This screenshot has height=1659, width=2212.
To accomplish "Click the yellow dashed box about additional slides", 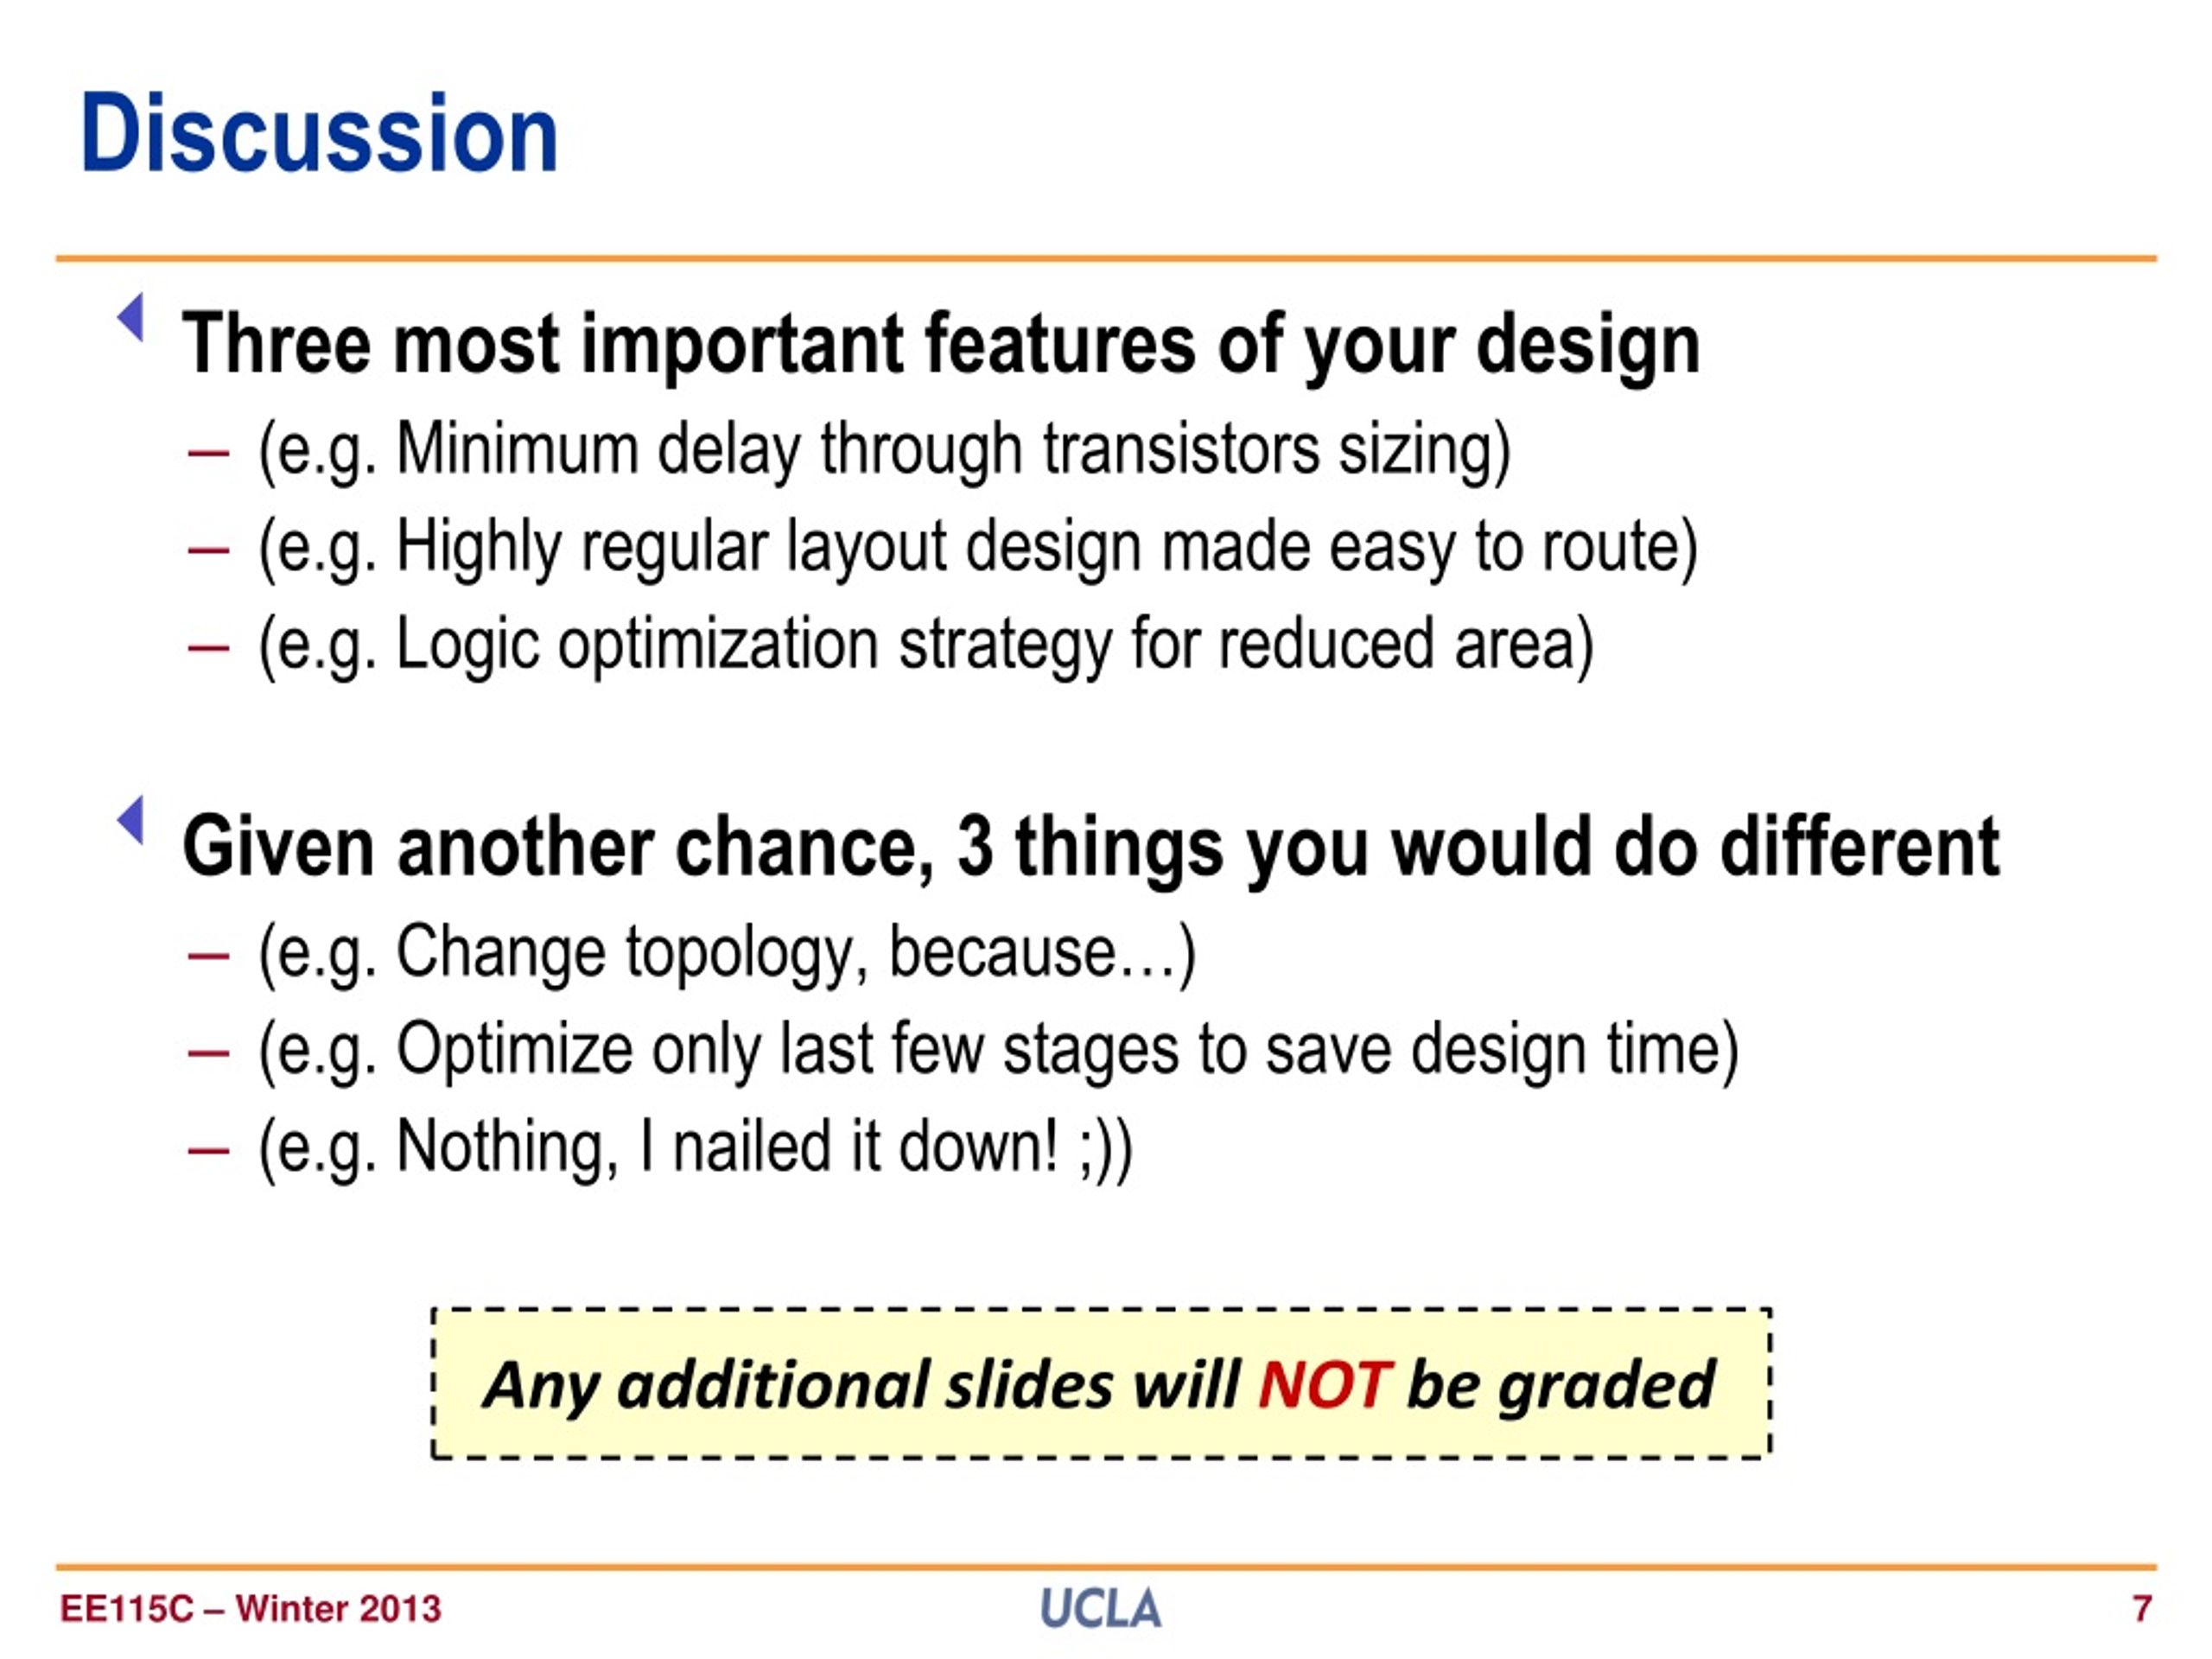I will [1101, 1384].
